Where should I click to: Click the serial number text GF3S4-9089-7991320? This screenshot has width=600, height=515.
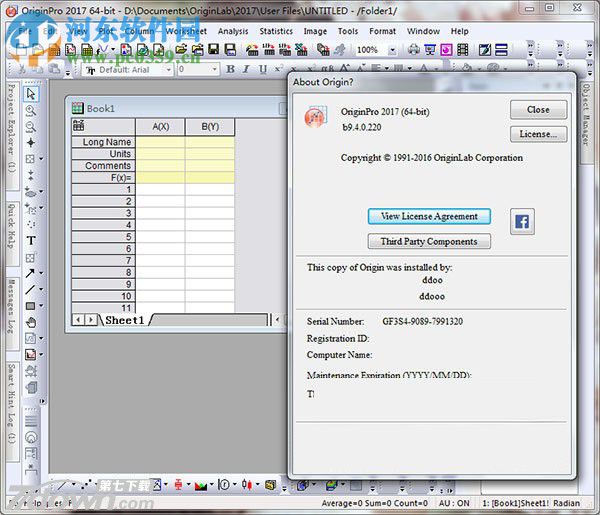point(422,321)
